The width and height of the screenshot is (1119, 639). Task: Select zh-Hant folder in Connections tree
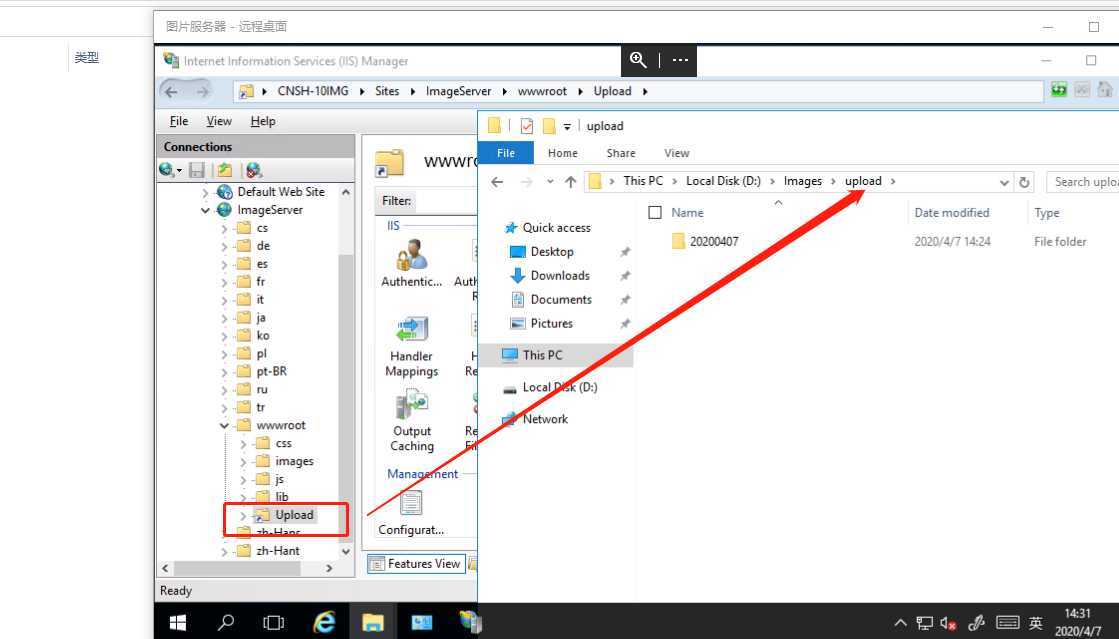tap(278, 551)
